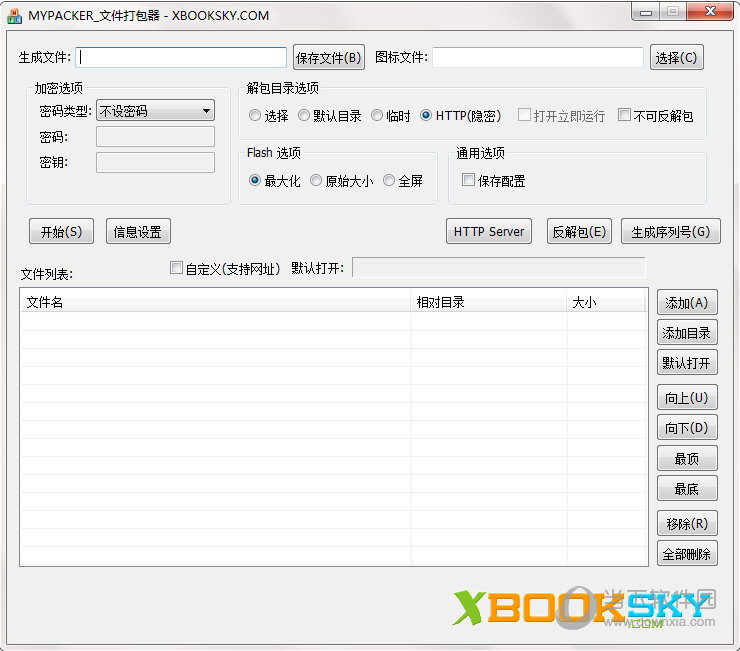Close the MYPACKER window

[x=710, y=12]
